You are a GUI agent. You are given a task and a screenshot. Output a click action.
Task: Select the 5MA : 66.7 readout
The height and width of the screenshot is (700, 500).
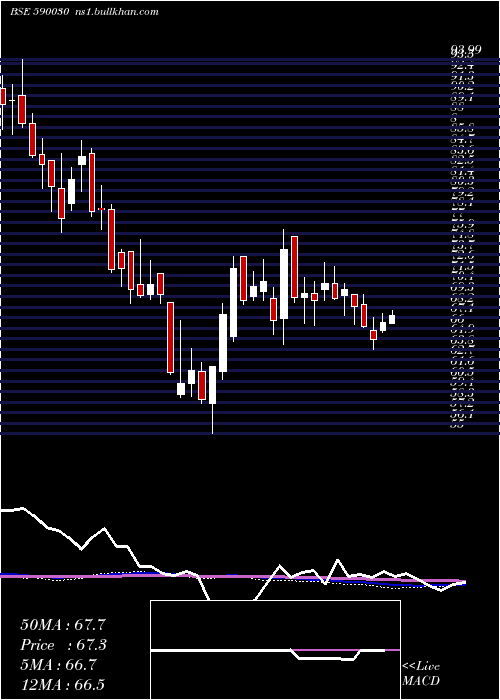click(x=58, y=665)
